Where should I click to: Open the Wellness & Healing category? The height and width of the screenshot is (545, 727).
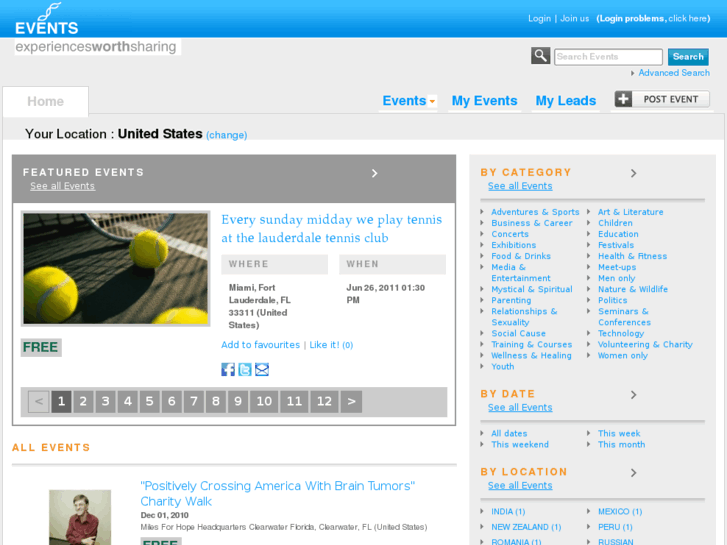pyautogui.click(x=531, y=356)
